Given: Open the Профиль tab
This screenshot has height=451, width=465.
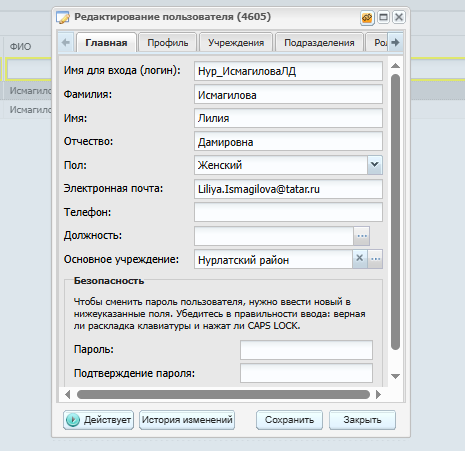Looking at the screenshot, I should pyautogui.click(x=168, y=43).
